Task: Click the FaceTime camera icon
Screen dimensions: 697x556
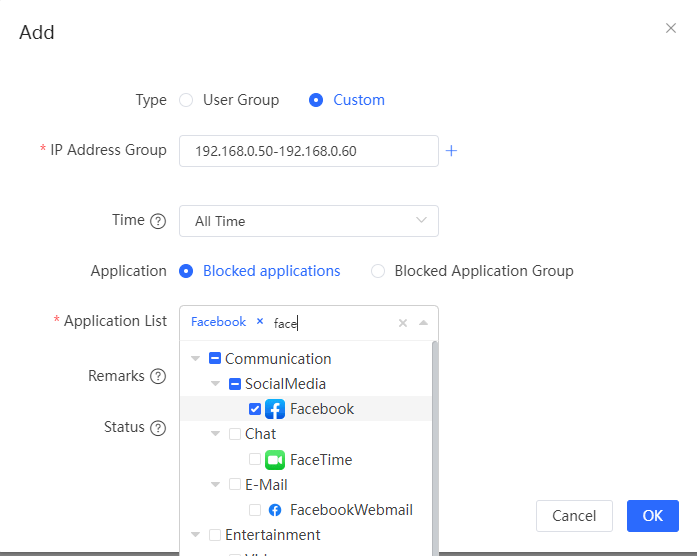Action: 275,460
